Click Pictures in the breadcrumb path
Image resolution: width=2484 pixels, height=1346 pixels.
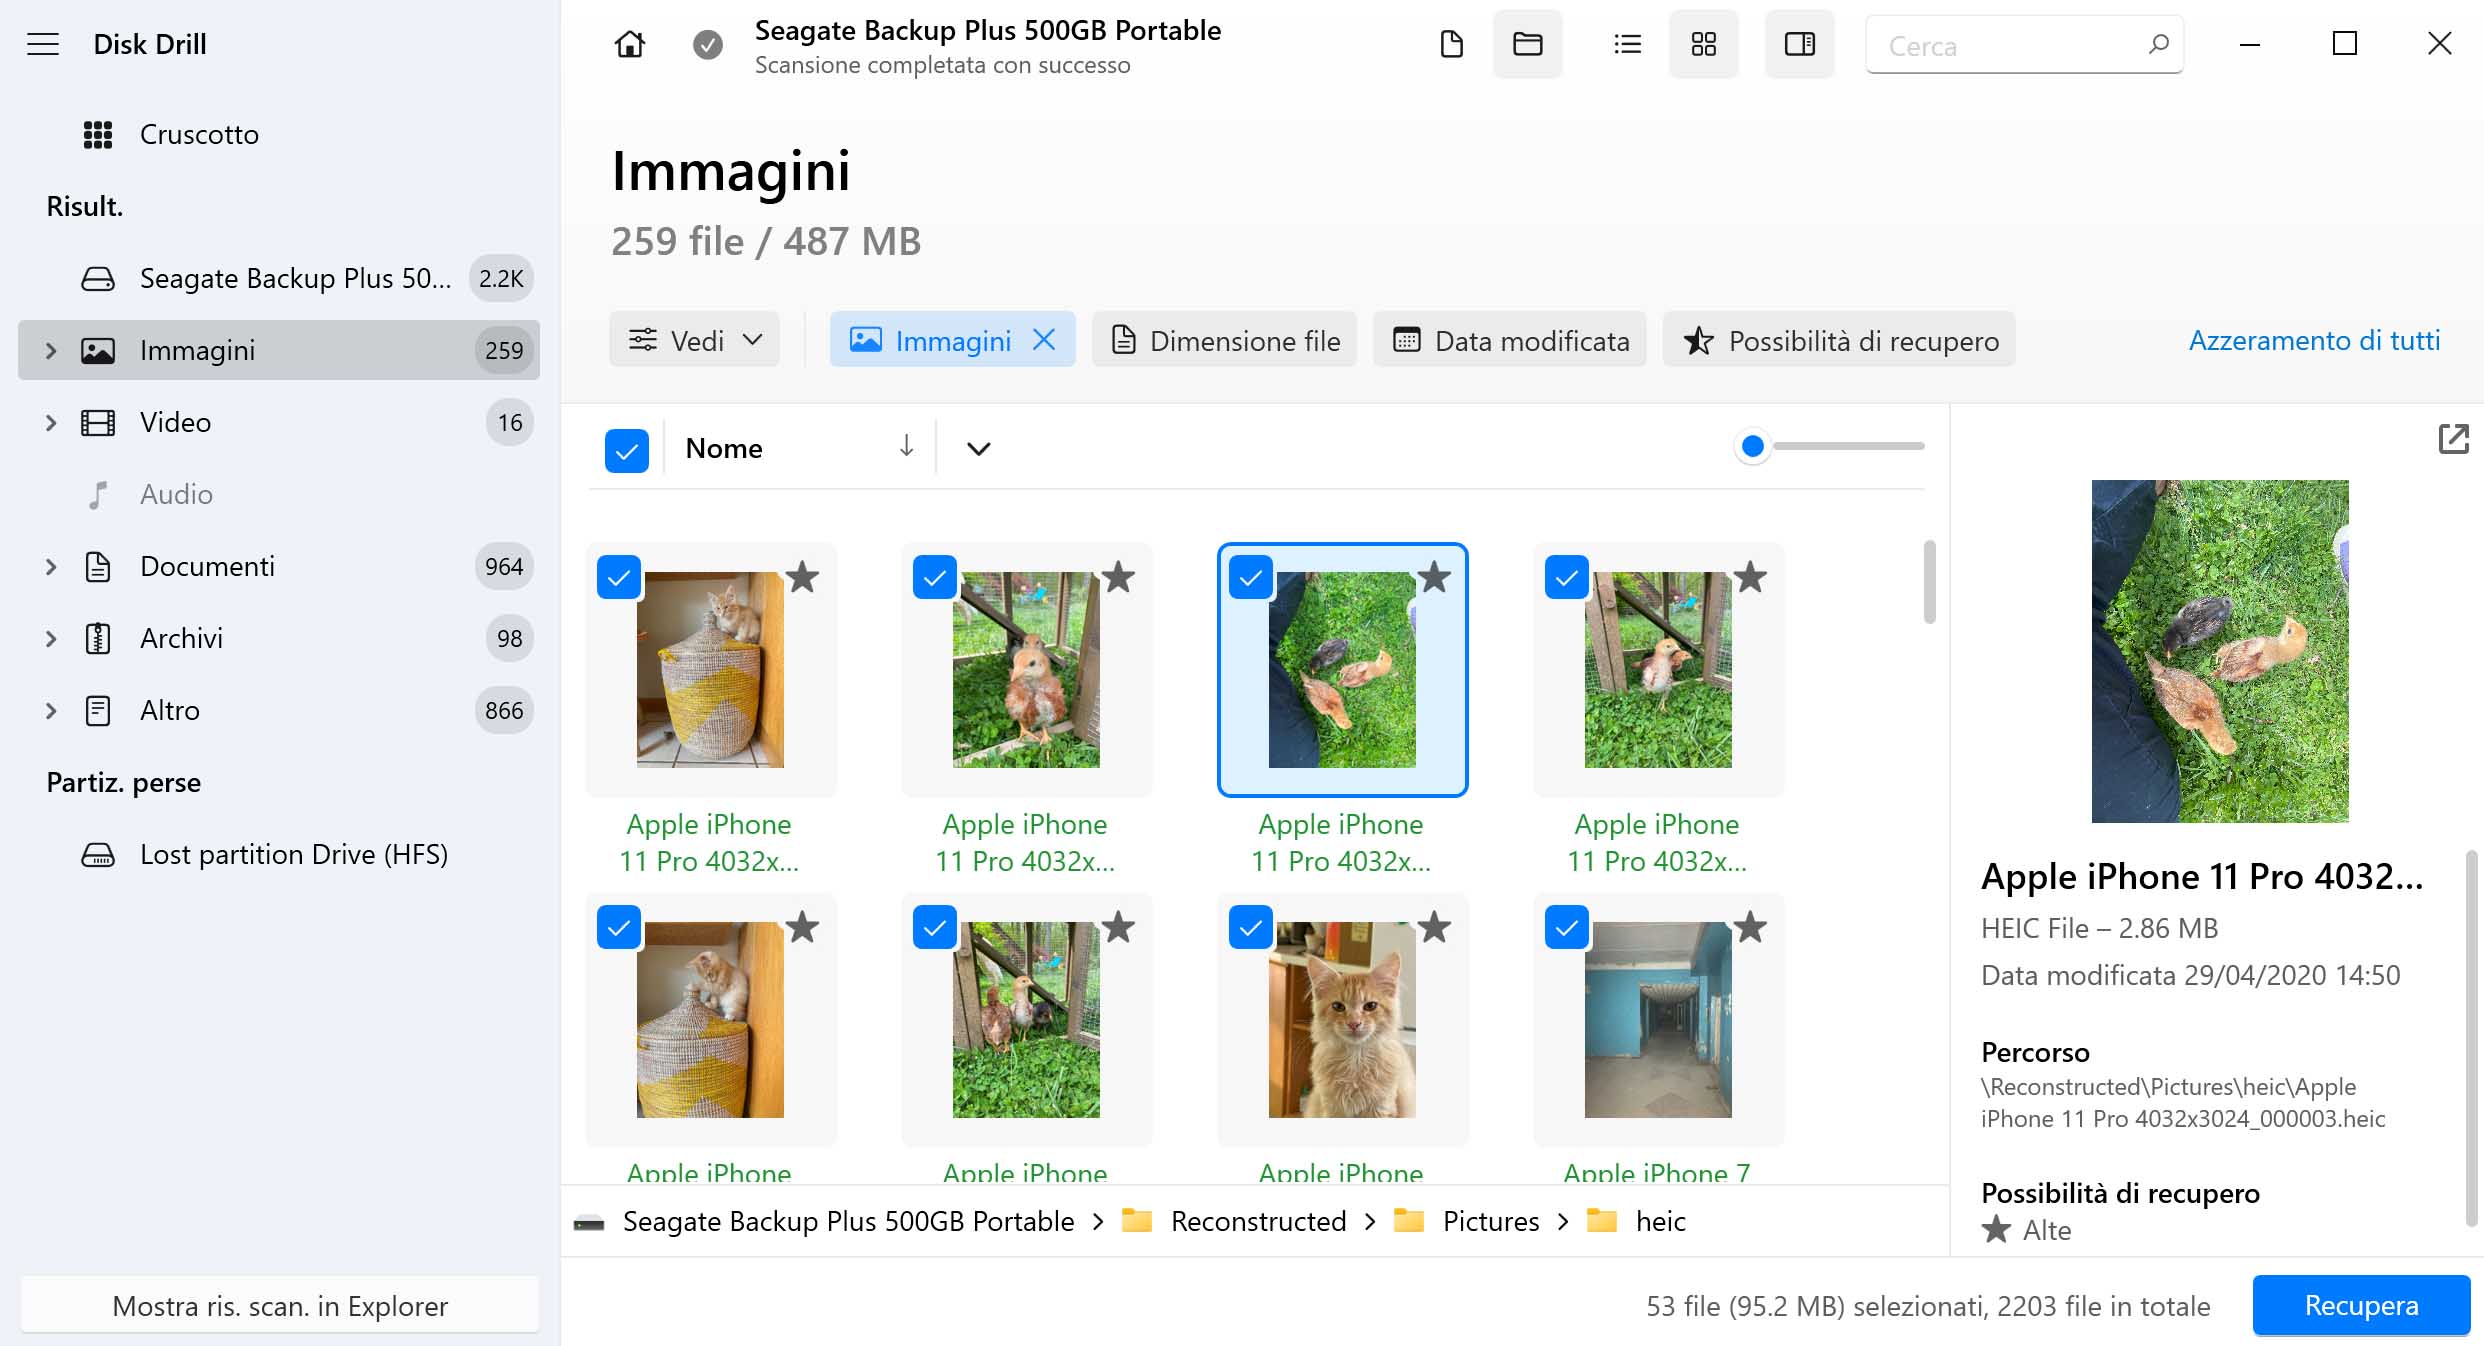1490,1221
